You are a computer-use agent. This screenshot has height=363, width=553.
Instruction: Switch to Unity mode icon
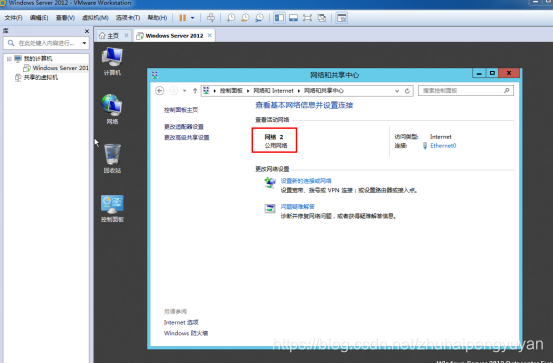point(322,18)
